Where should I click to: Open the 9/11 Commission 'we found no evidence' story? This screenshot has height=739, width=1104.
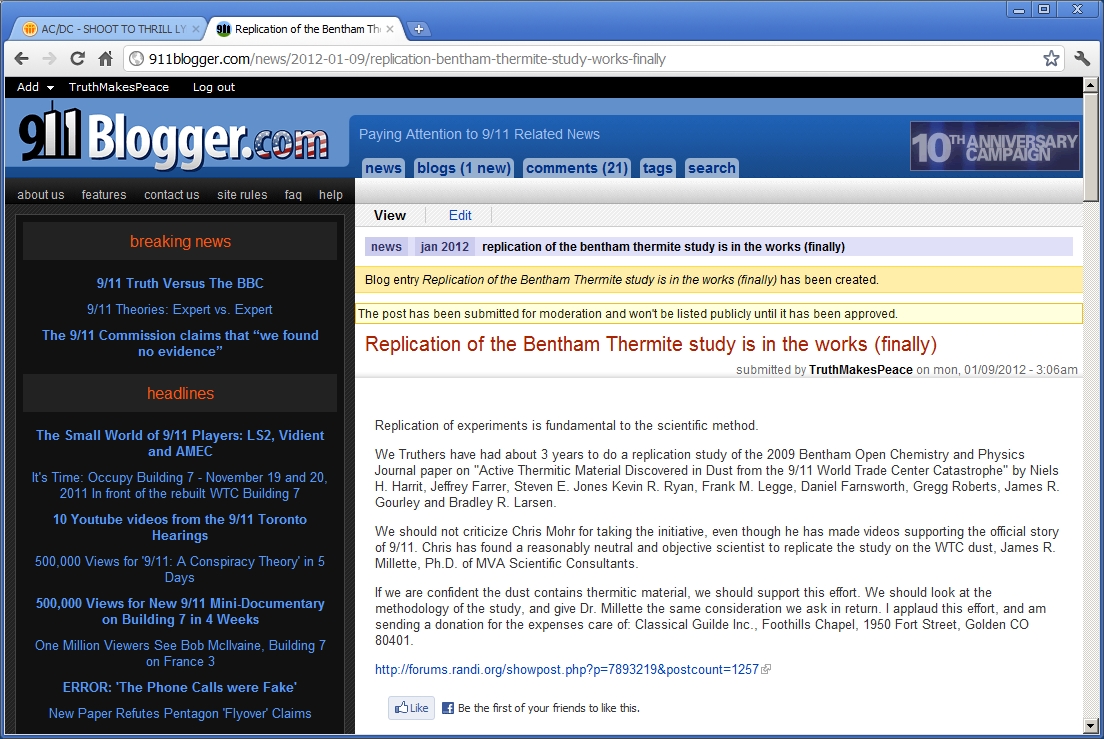(180, 343)
